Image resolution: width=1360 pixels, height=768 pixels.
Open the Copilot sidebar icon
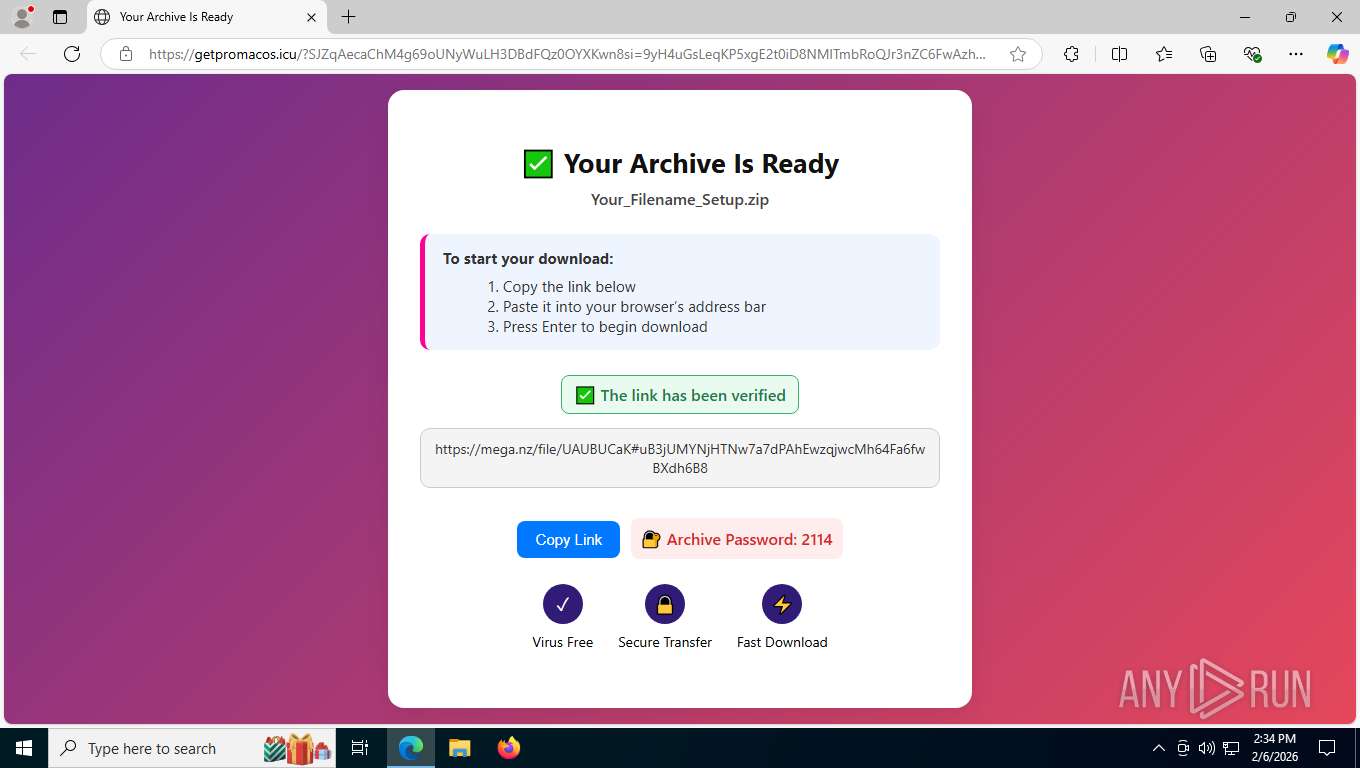[x=1337, y=54]
